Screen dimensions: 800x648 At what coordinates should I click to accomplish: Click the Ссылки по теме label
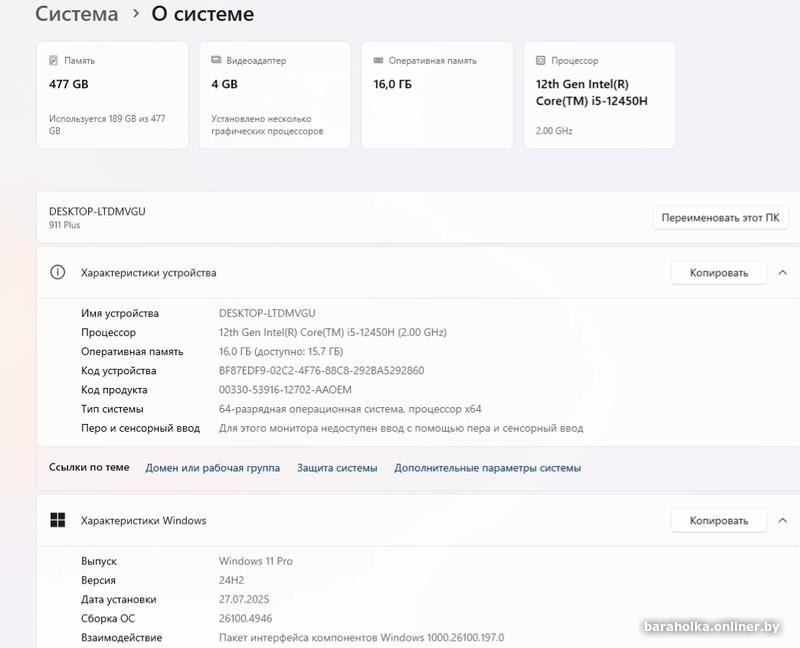pyautogui.click(x=89, y=467)
